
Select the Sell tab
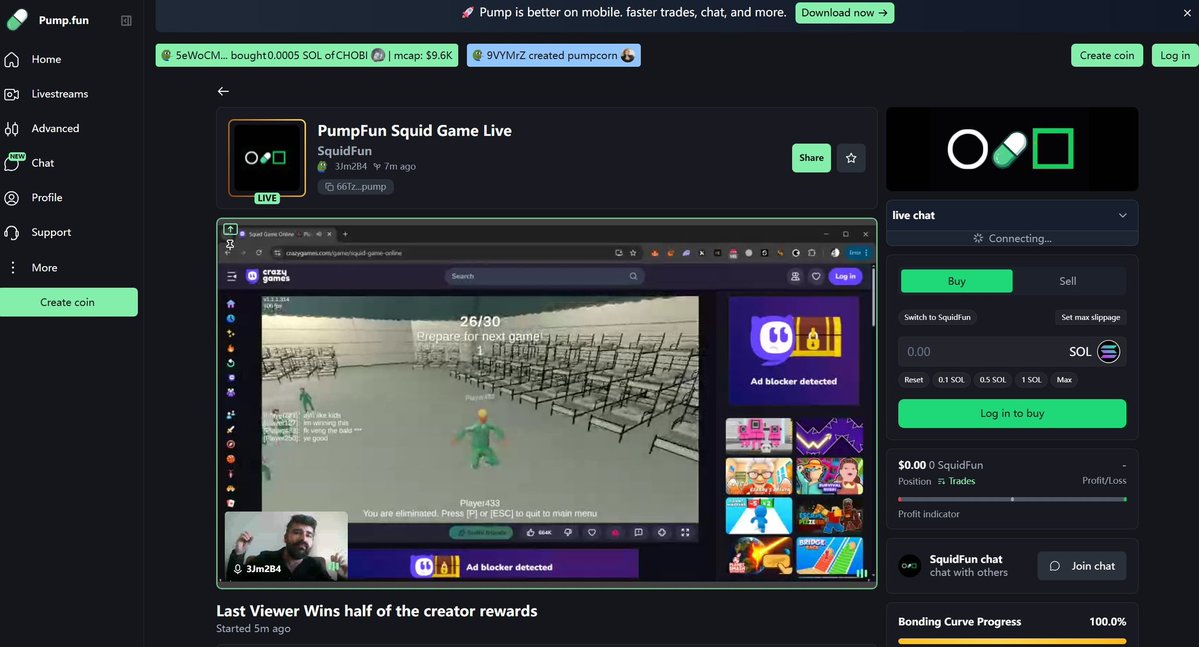pos(1068,281)
